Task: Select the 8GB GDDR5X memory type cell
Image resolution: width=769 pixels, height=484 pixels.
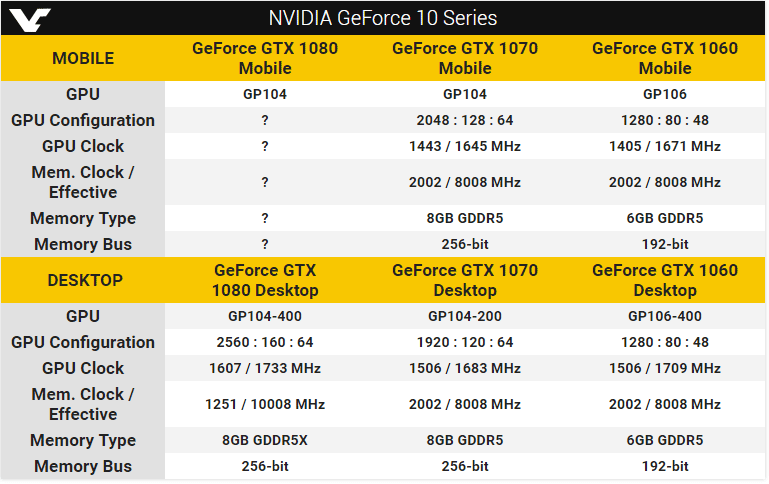Action: [265, 440]
